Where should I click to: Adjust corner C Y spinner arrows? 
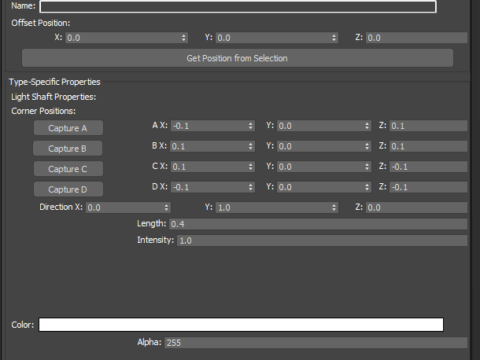point(367,167)
